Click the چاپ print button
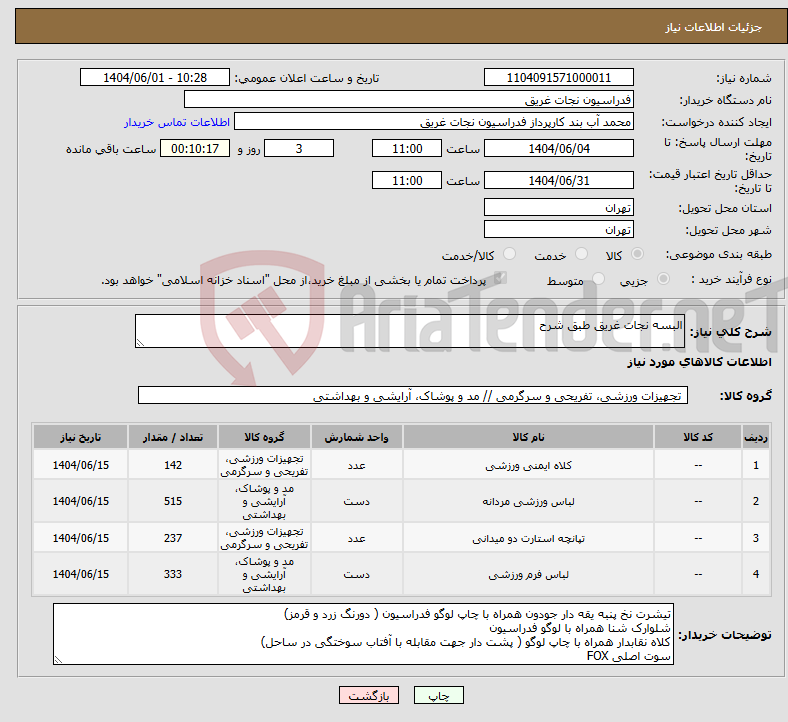Image resolution: width=788 pixels, height=722 pixels. (x=439, y=695)
